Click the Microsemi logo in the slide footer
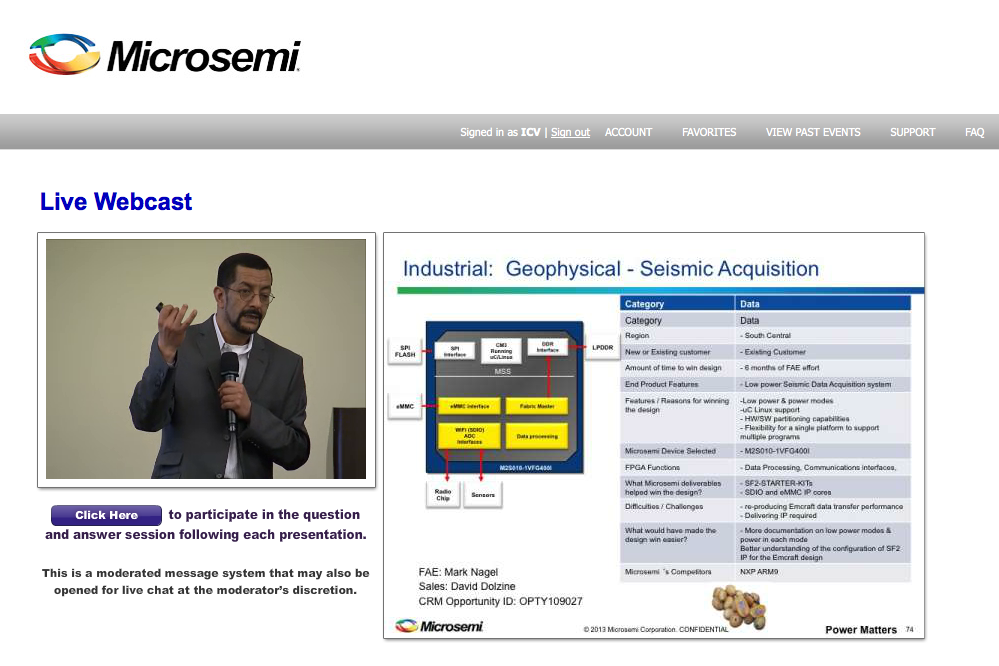Screen dimensions: 999x666 tap(439, 626)
